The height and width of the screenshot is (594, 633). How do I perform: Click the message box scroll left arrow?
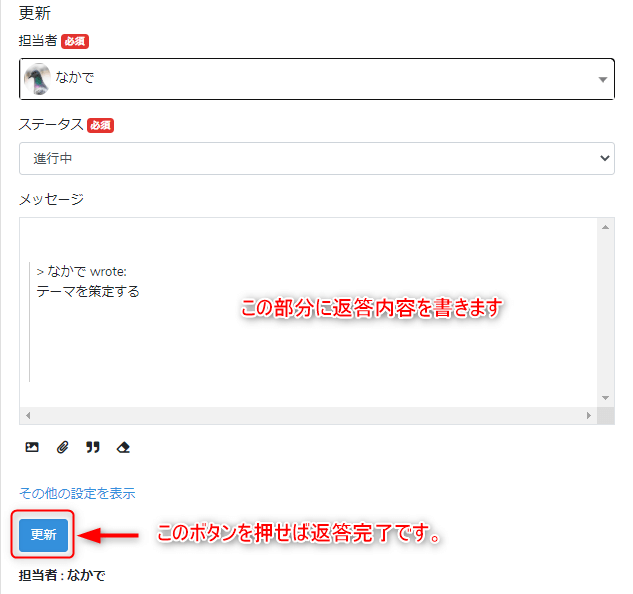pyautogui.click(x=28, y=416)
